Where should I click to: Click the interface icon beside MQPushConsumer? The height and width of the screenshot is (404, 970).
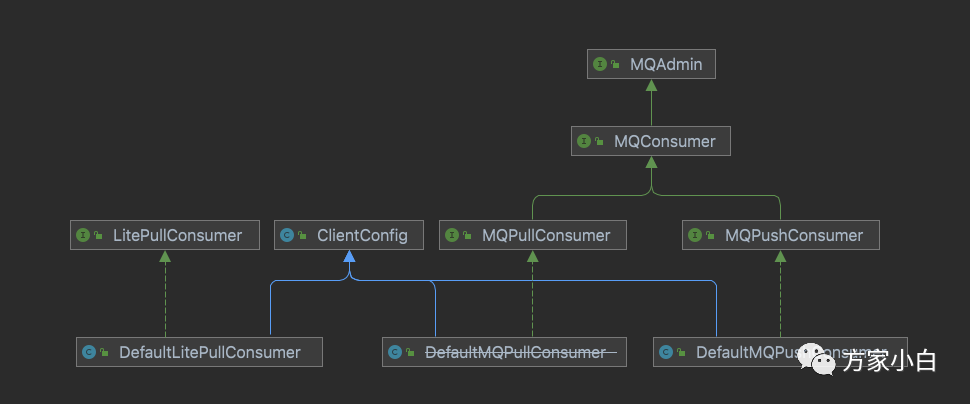(x=695, y=235)
